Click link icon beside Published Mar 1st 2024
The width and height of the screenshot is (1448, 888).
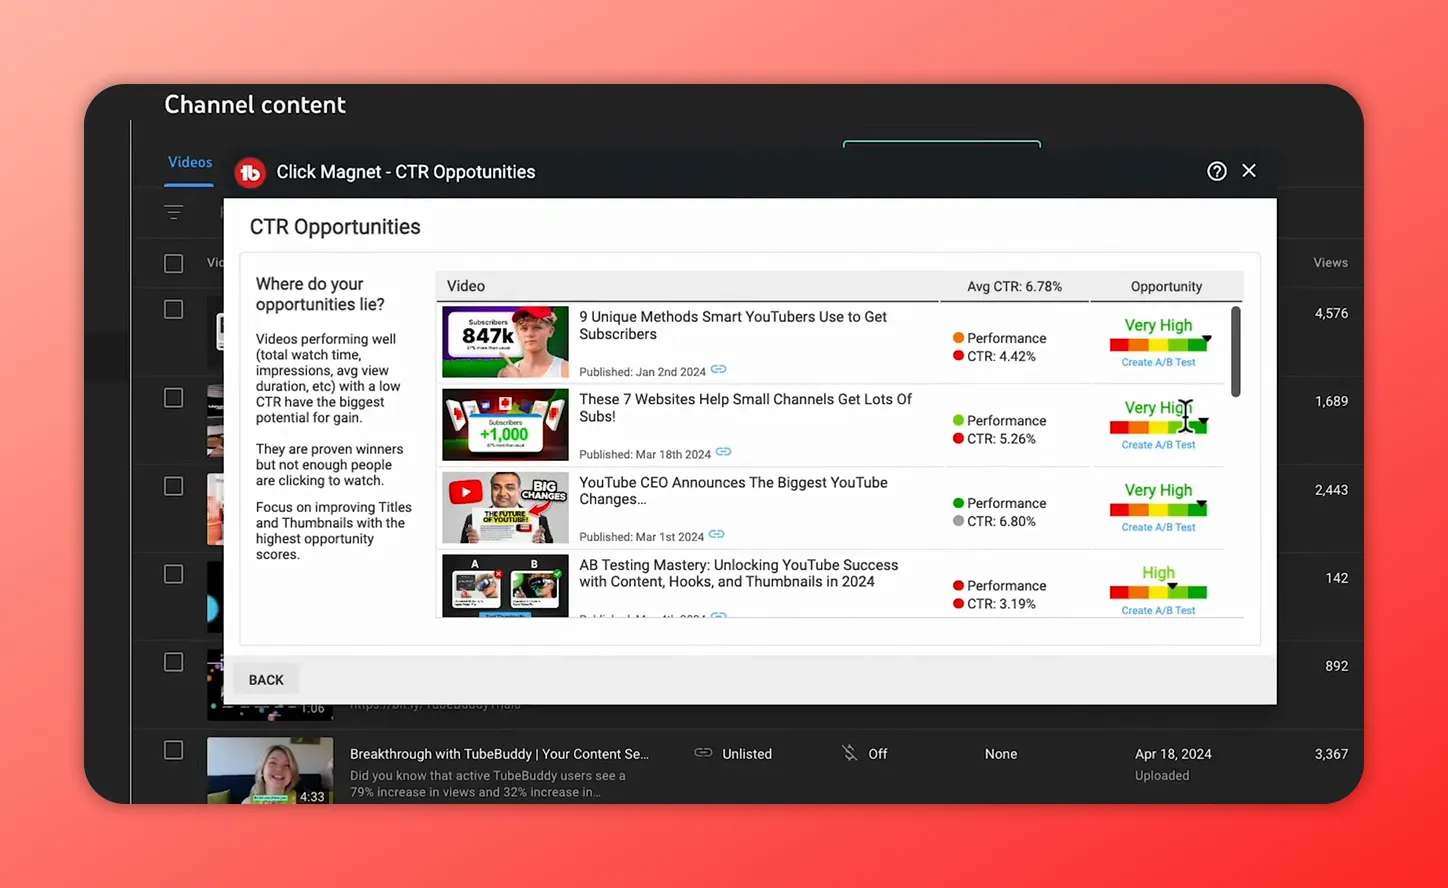(x=716, y=535)
